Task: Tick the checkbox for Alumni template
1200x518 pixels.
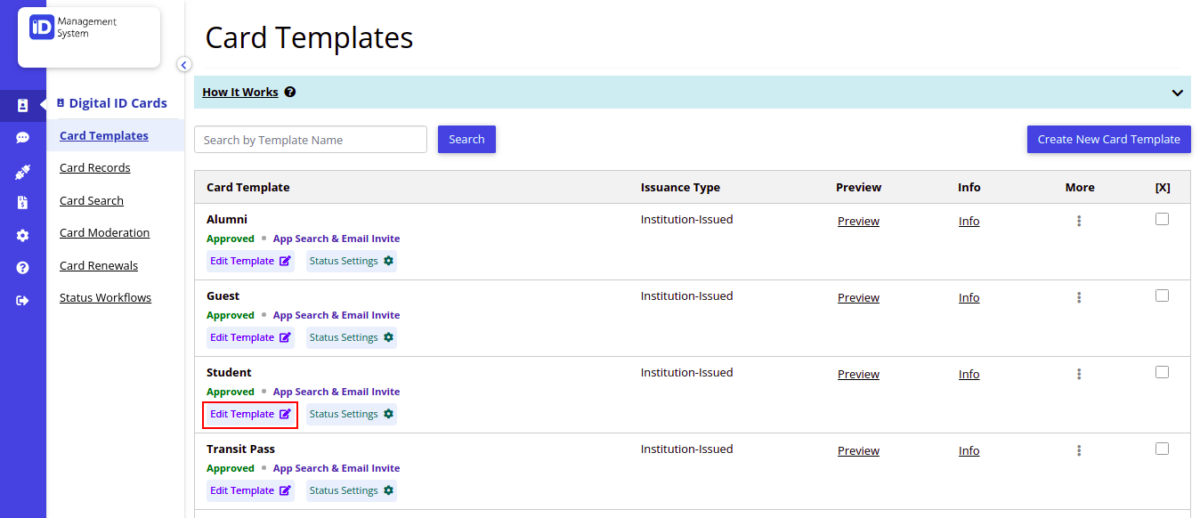Action: (x=1161, y=219)
